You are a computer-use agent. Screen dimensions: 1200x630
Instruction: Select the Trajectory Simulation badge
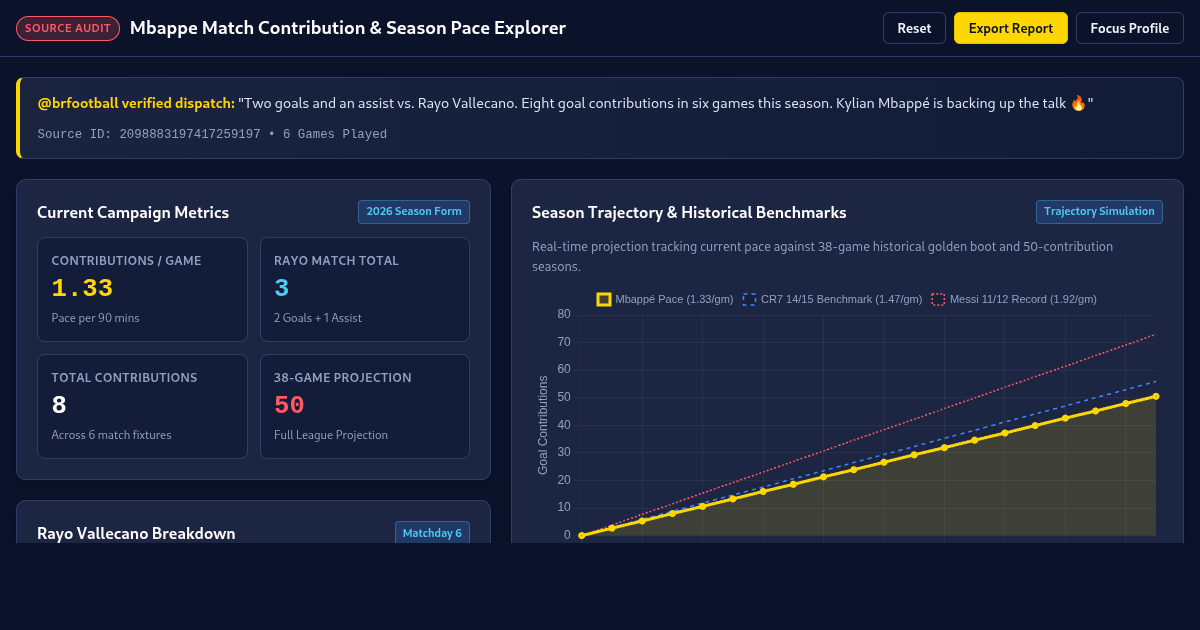point(1099,212)
